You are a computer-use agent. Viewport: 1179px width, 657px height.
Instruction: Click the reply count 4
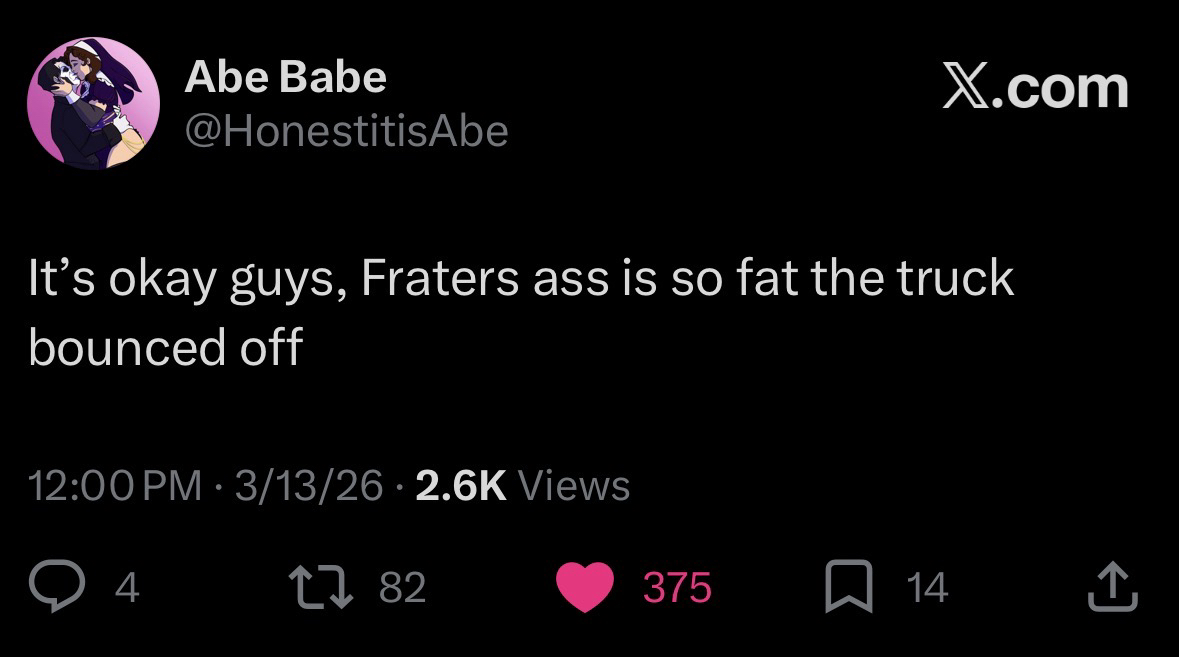[x=127, y=588]
